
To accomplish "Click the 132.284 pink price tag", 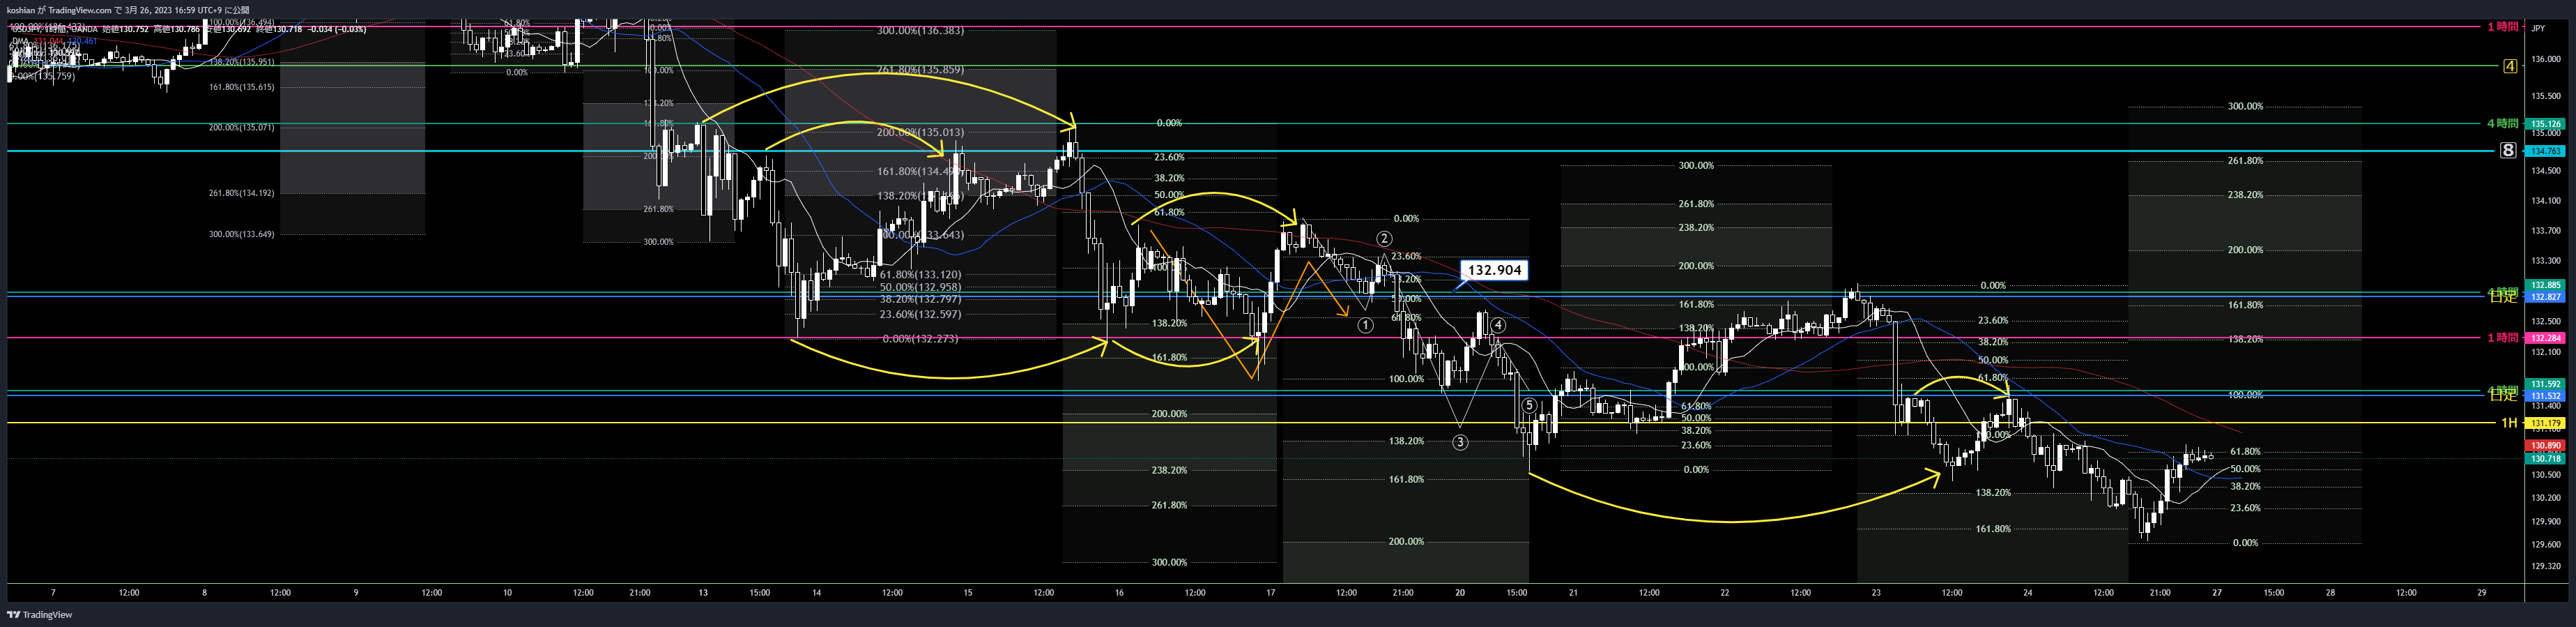I will tap(2545, 338).
